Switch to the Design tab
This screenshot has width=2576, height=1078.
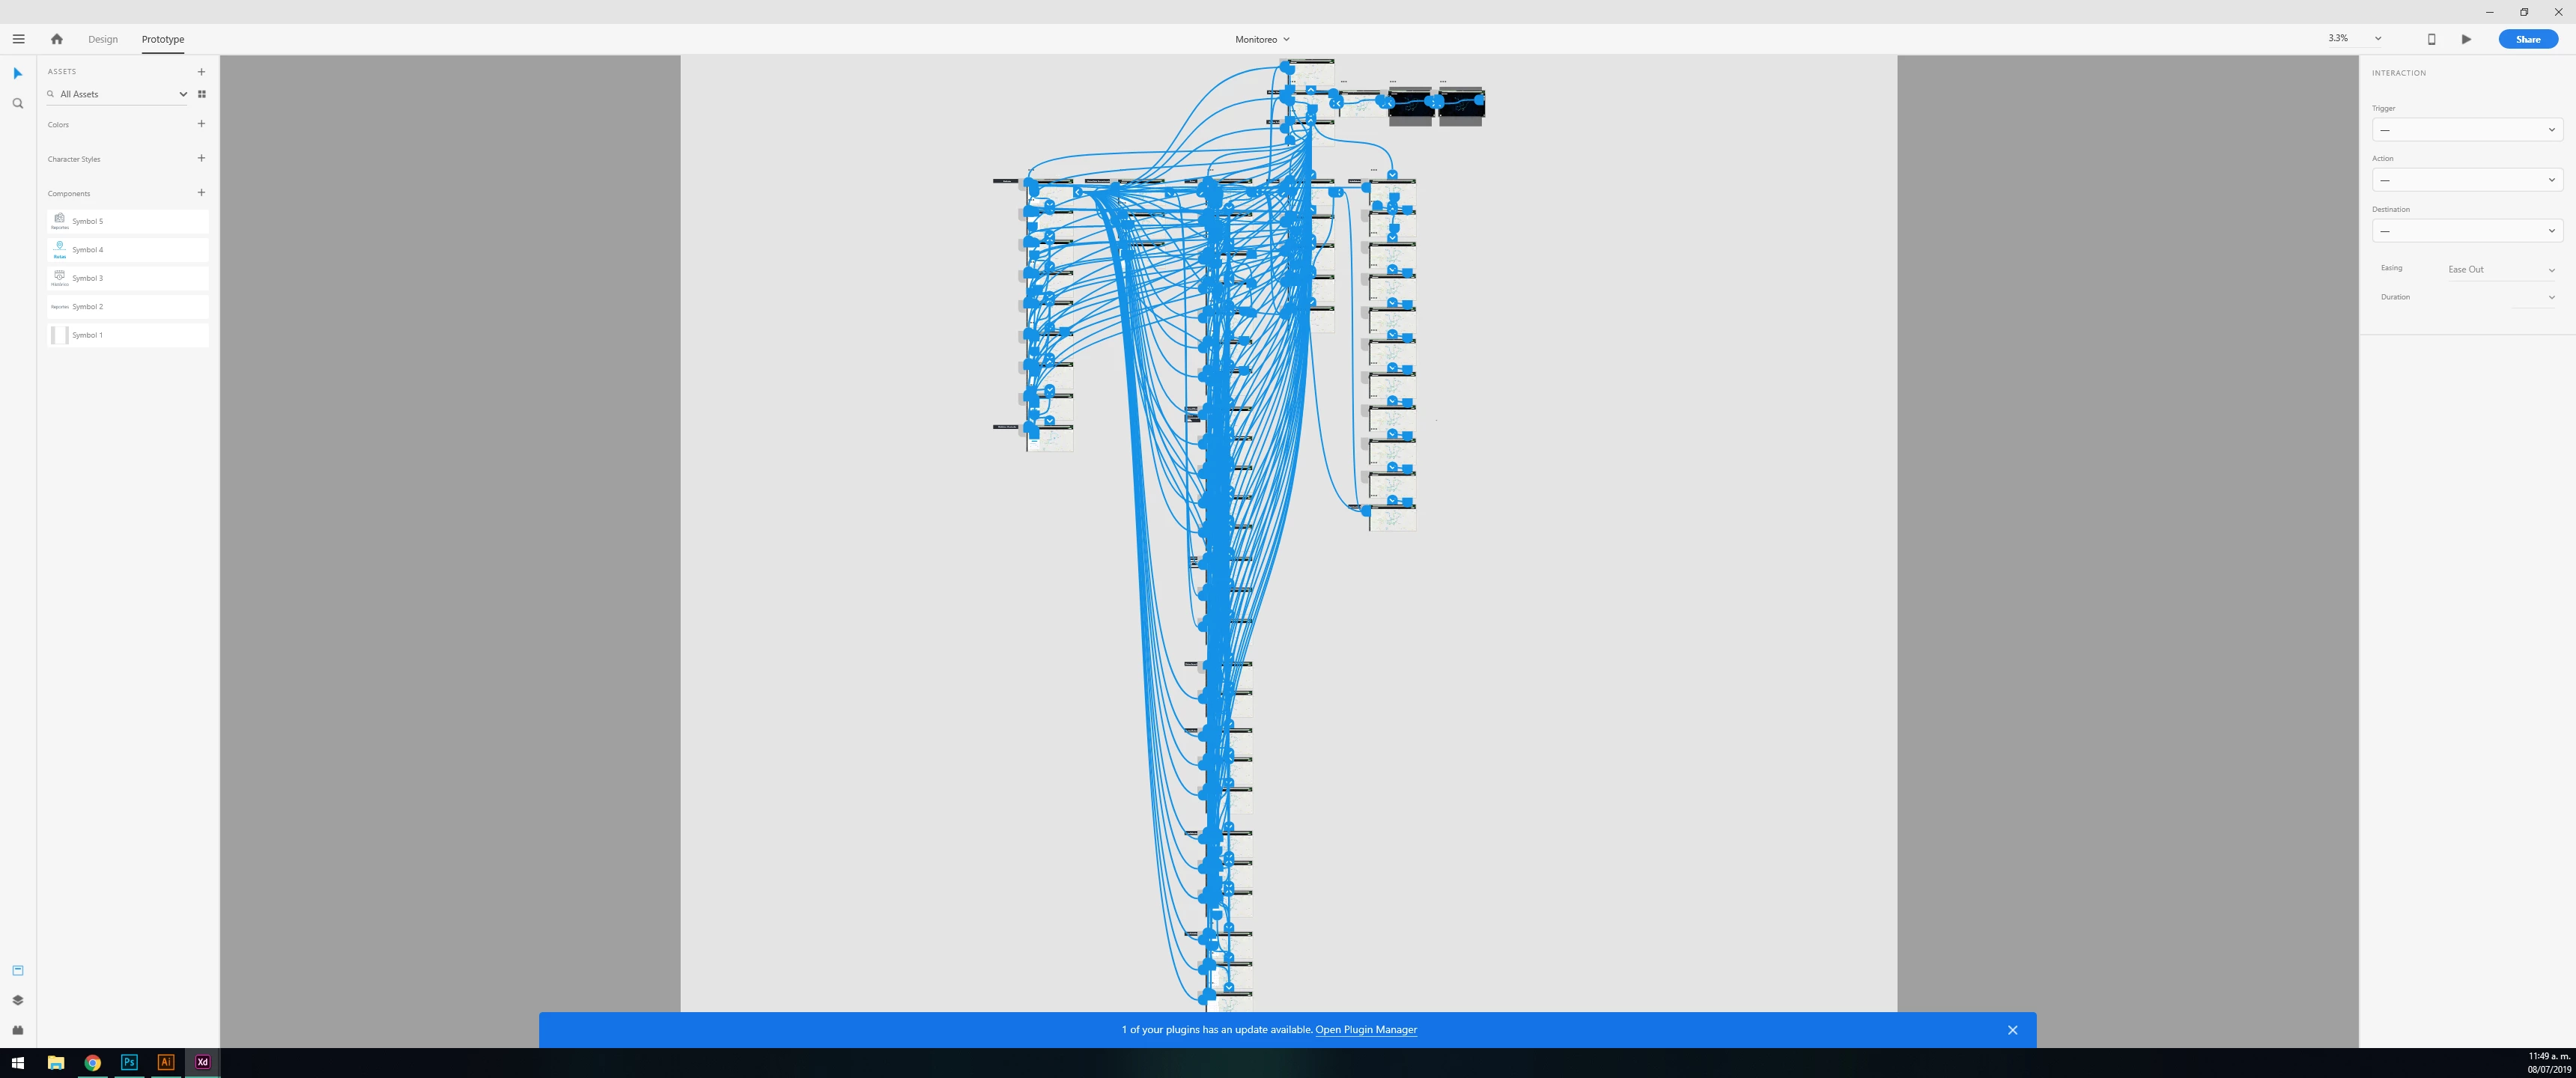coord(103,39)
